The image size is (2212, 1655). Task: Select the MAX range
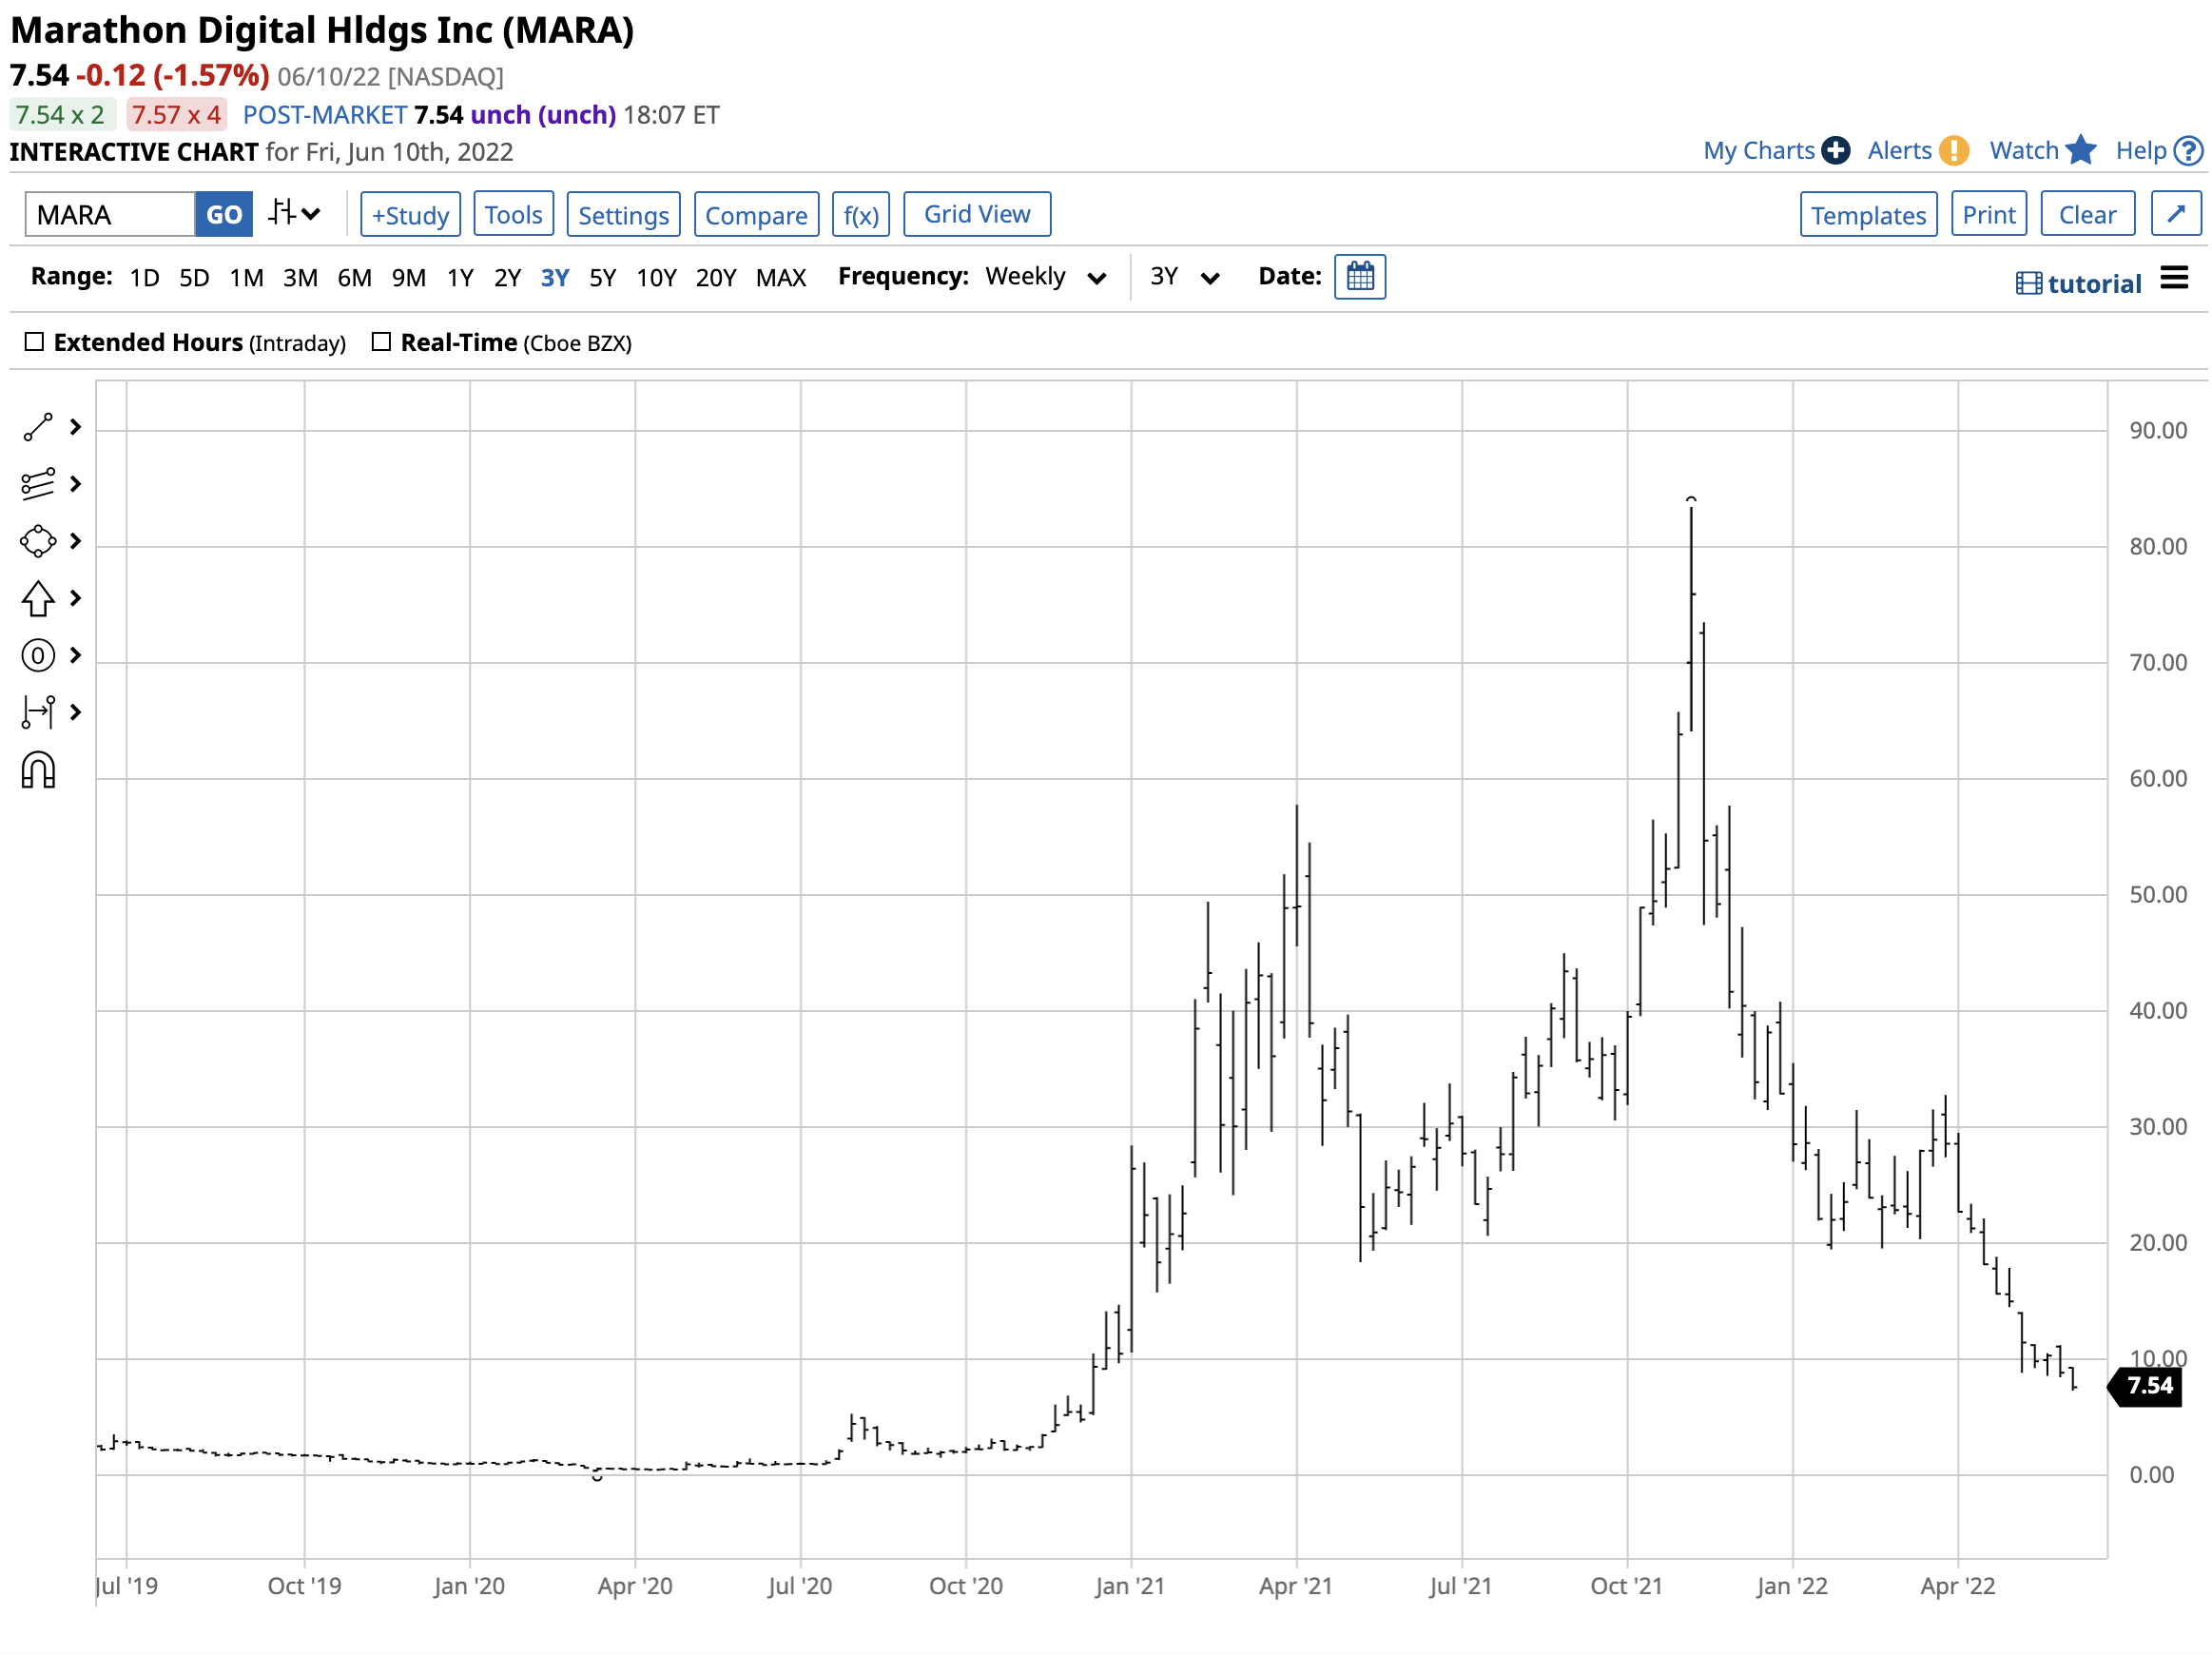(782, 278)
